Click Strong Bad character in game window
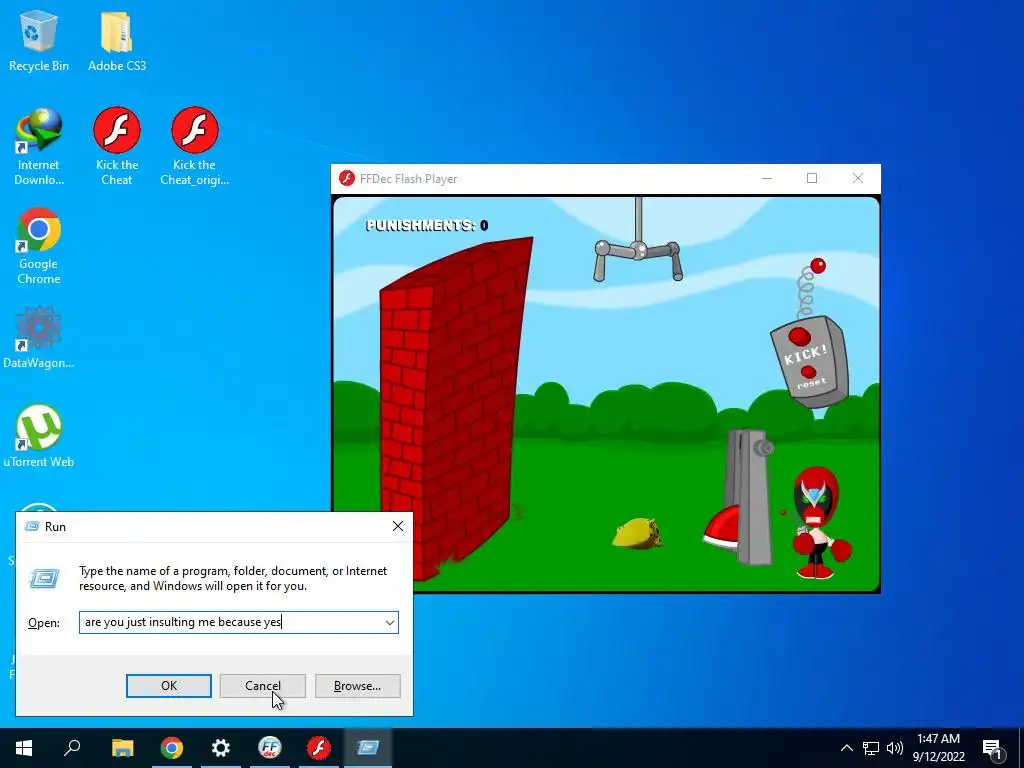The width and height of the screenshot is (1024, 768). (x=817, y=522)
